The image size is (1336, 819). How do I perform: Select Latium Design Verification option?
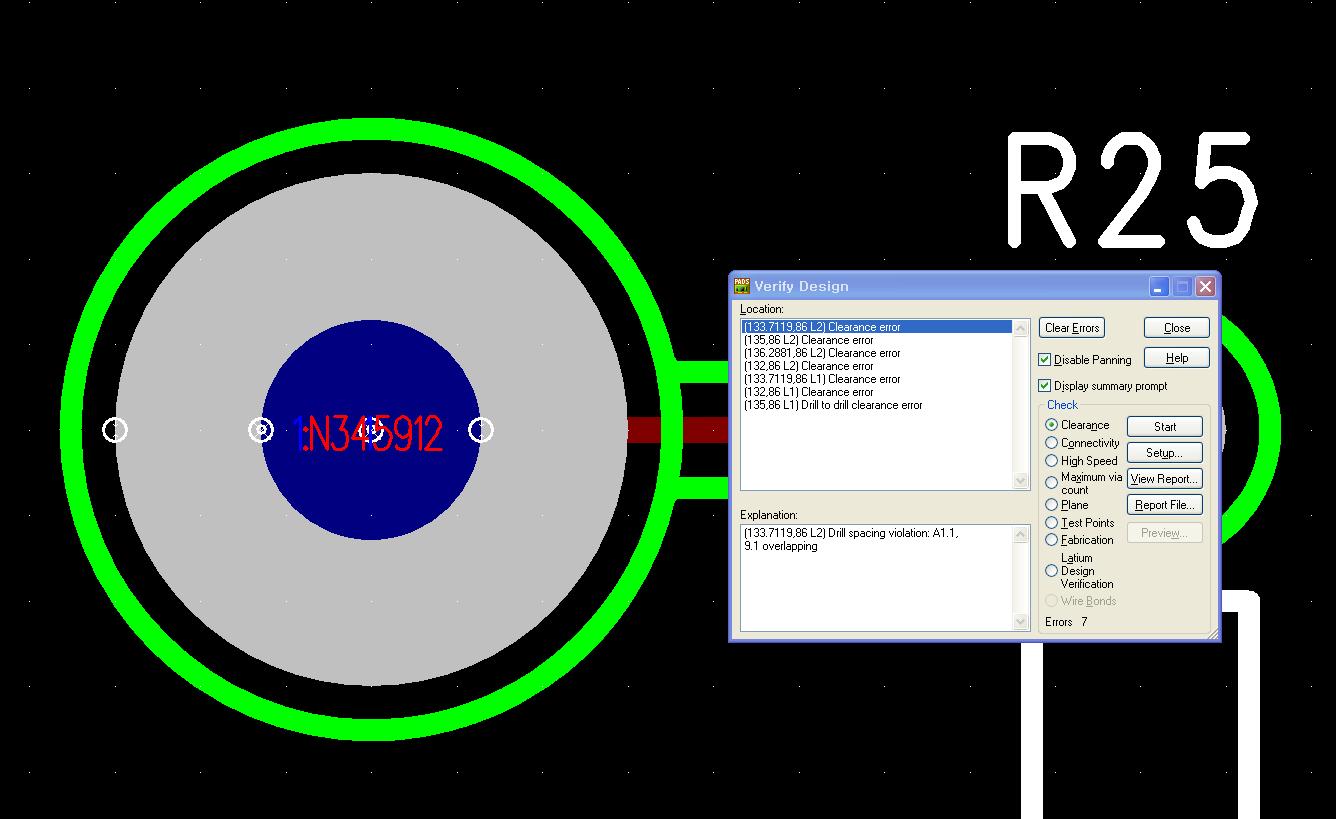pos(1052,571)
